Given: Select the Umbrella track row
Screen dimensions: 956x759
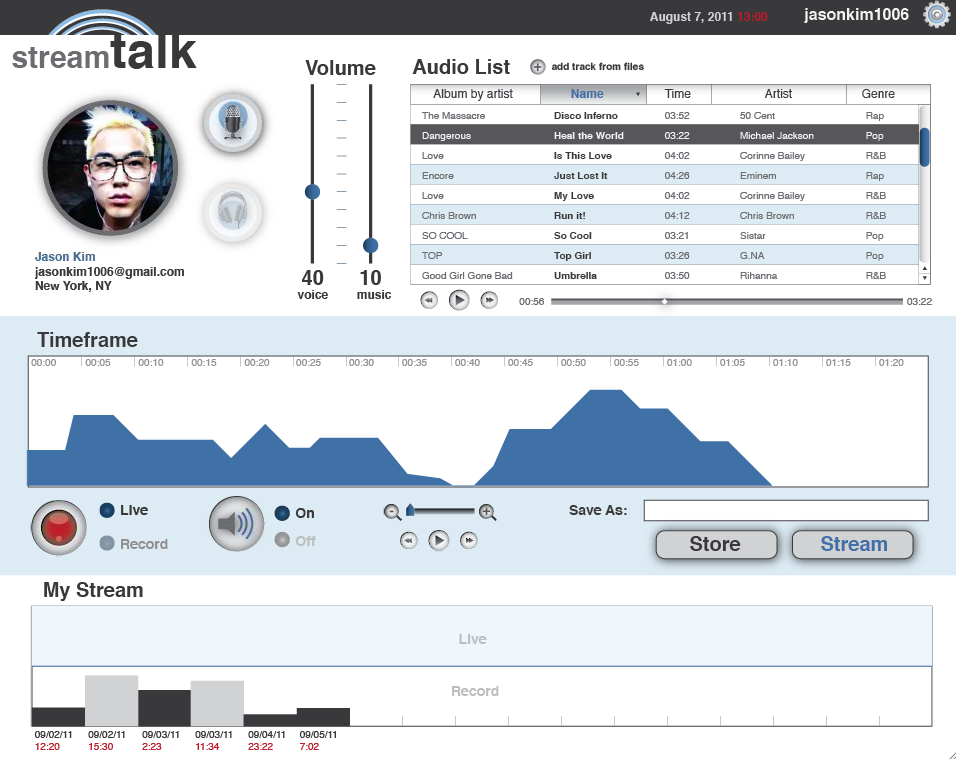Looking at the screenshot, I should [665, 275].
